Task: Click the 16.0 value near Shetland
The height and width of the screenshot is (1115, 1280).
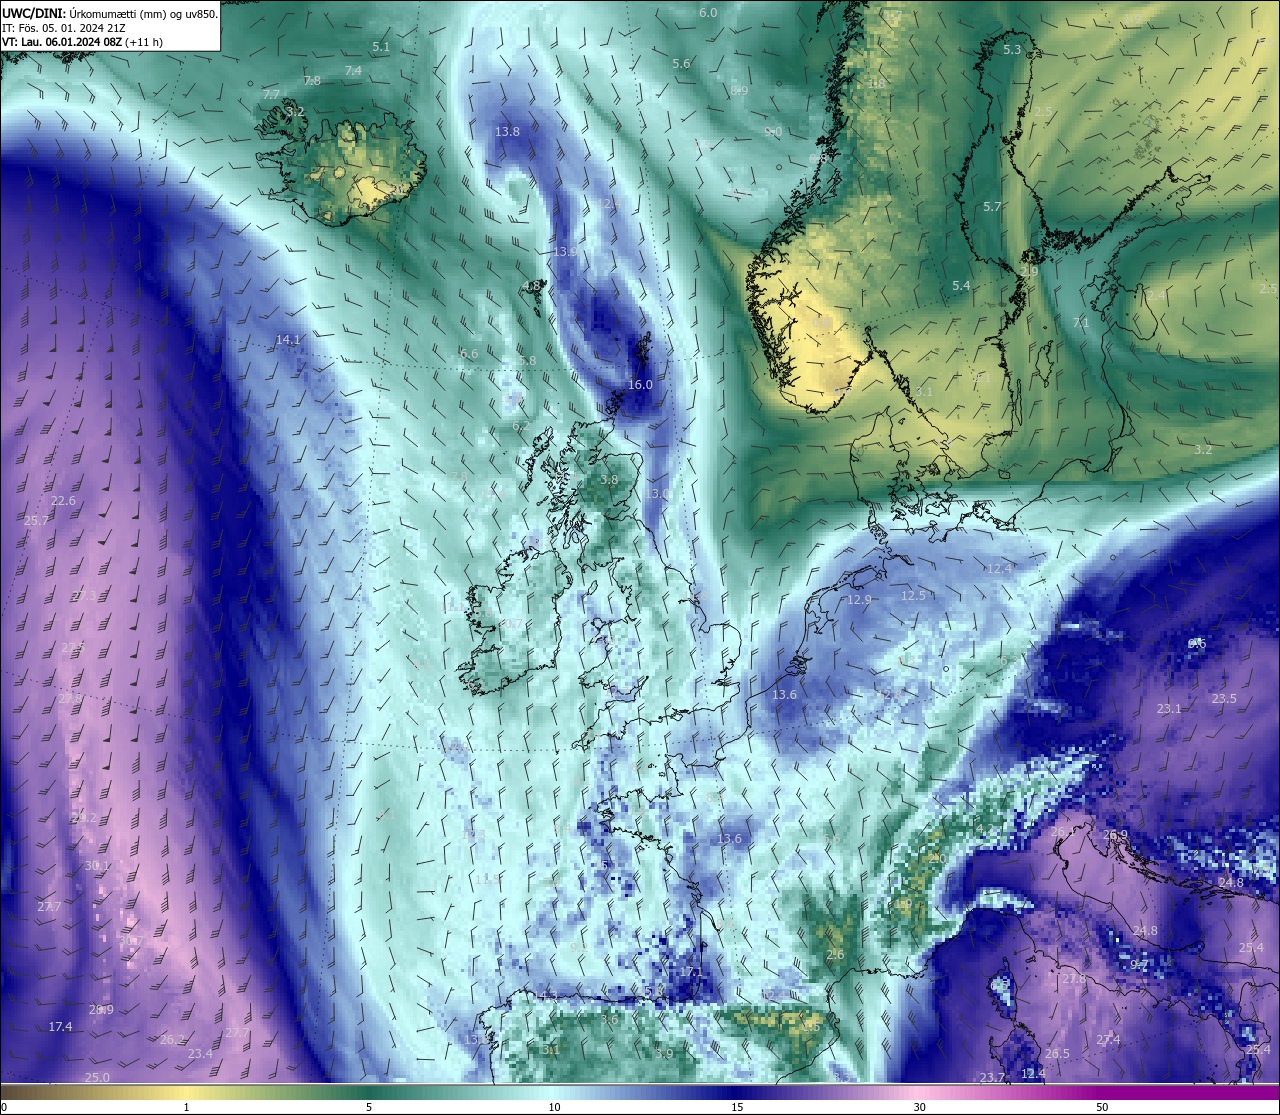Action: click(640, 385)
